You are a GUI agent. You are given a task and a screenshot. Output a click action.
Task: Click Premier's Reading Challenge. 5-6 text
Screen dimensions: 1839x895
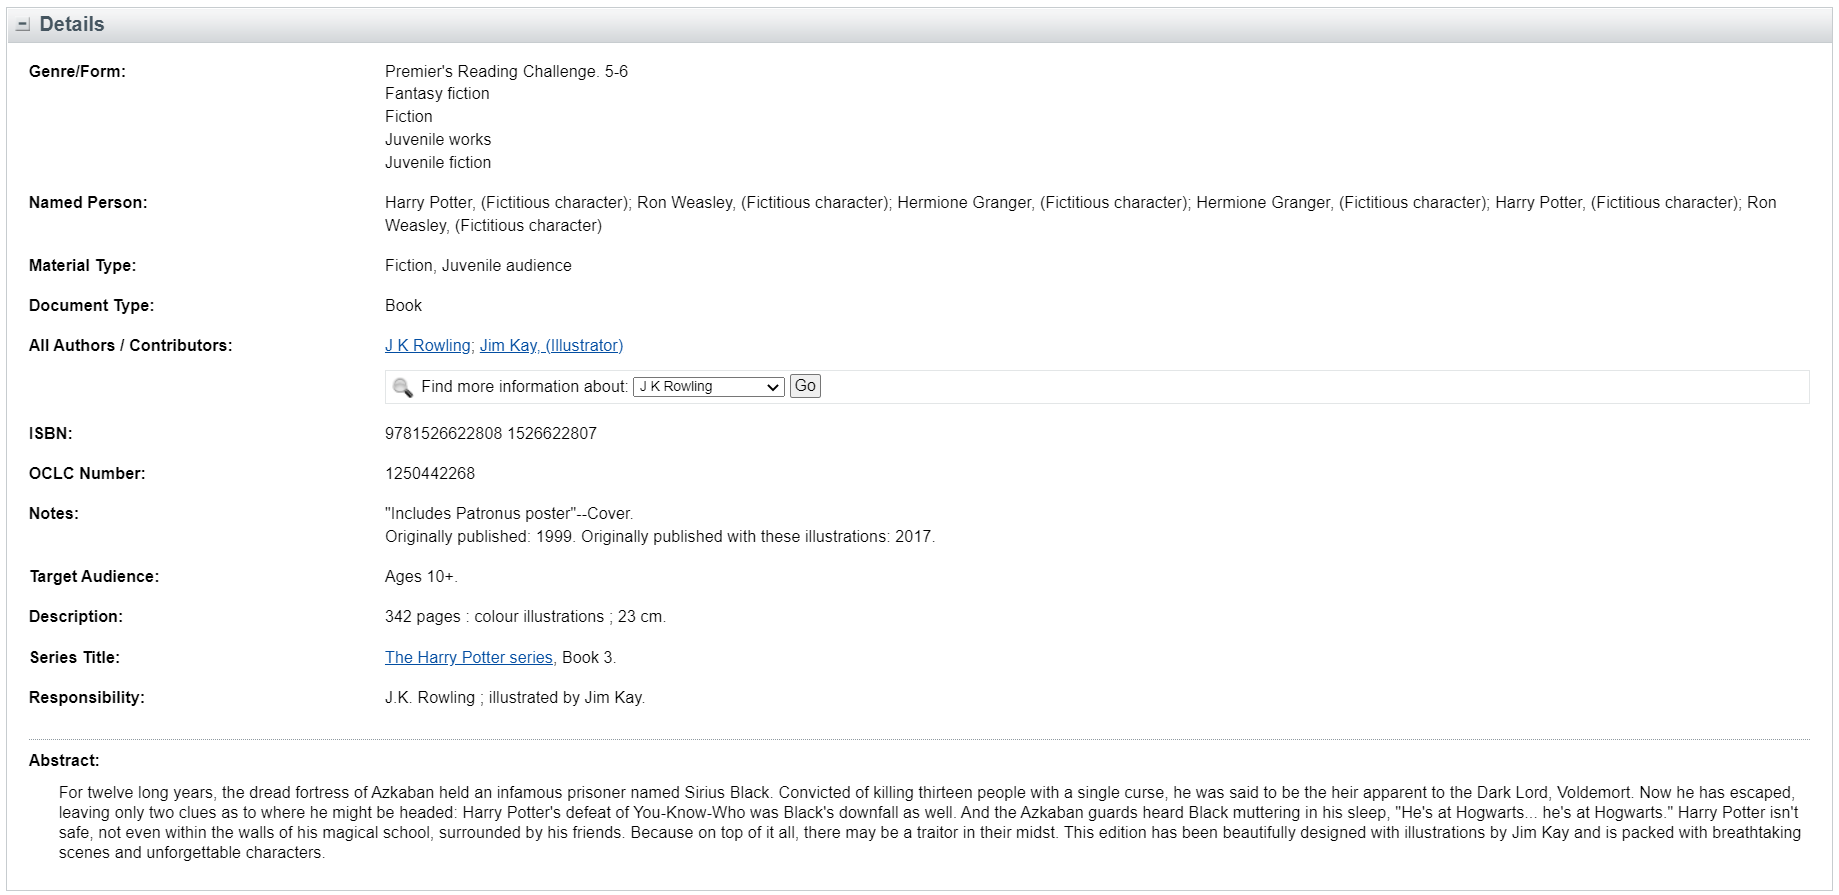tap(506, 71)
